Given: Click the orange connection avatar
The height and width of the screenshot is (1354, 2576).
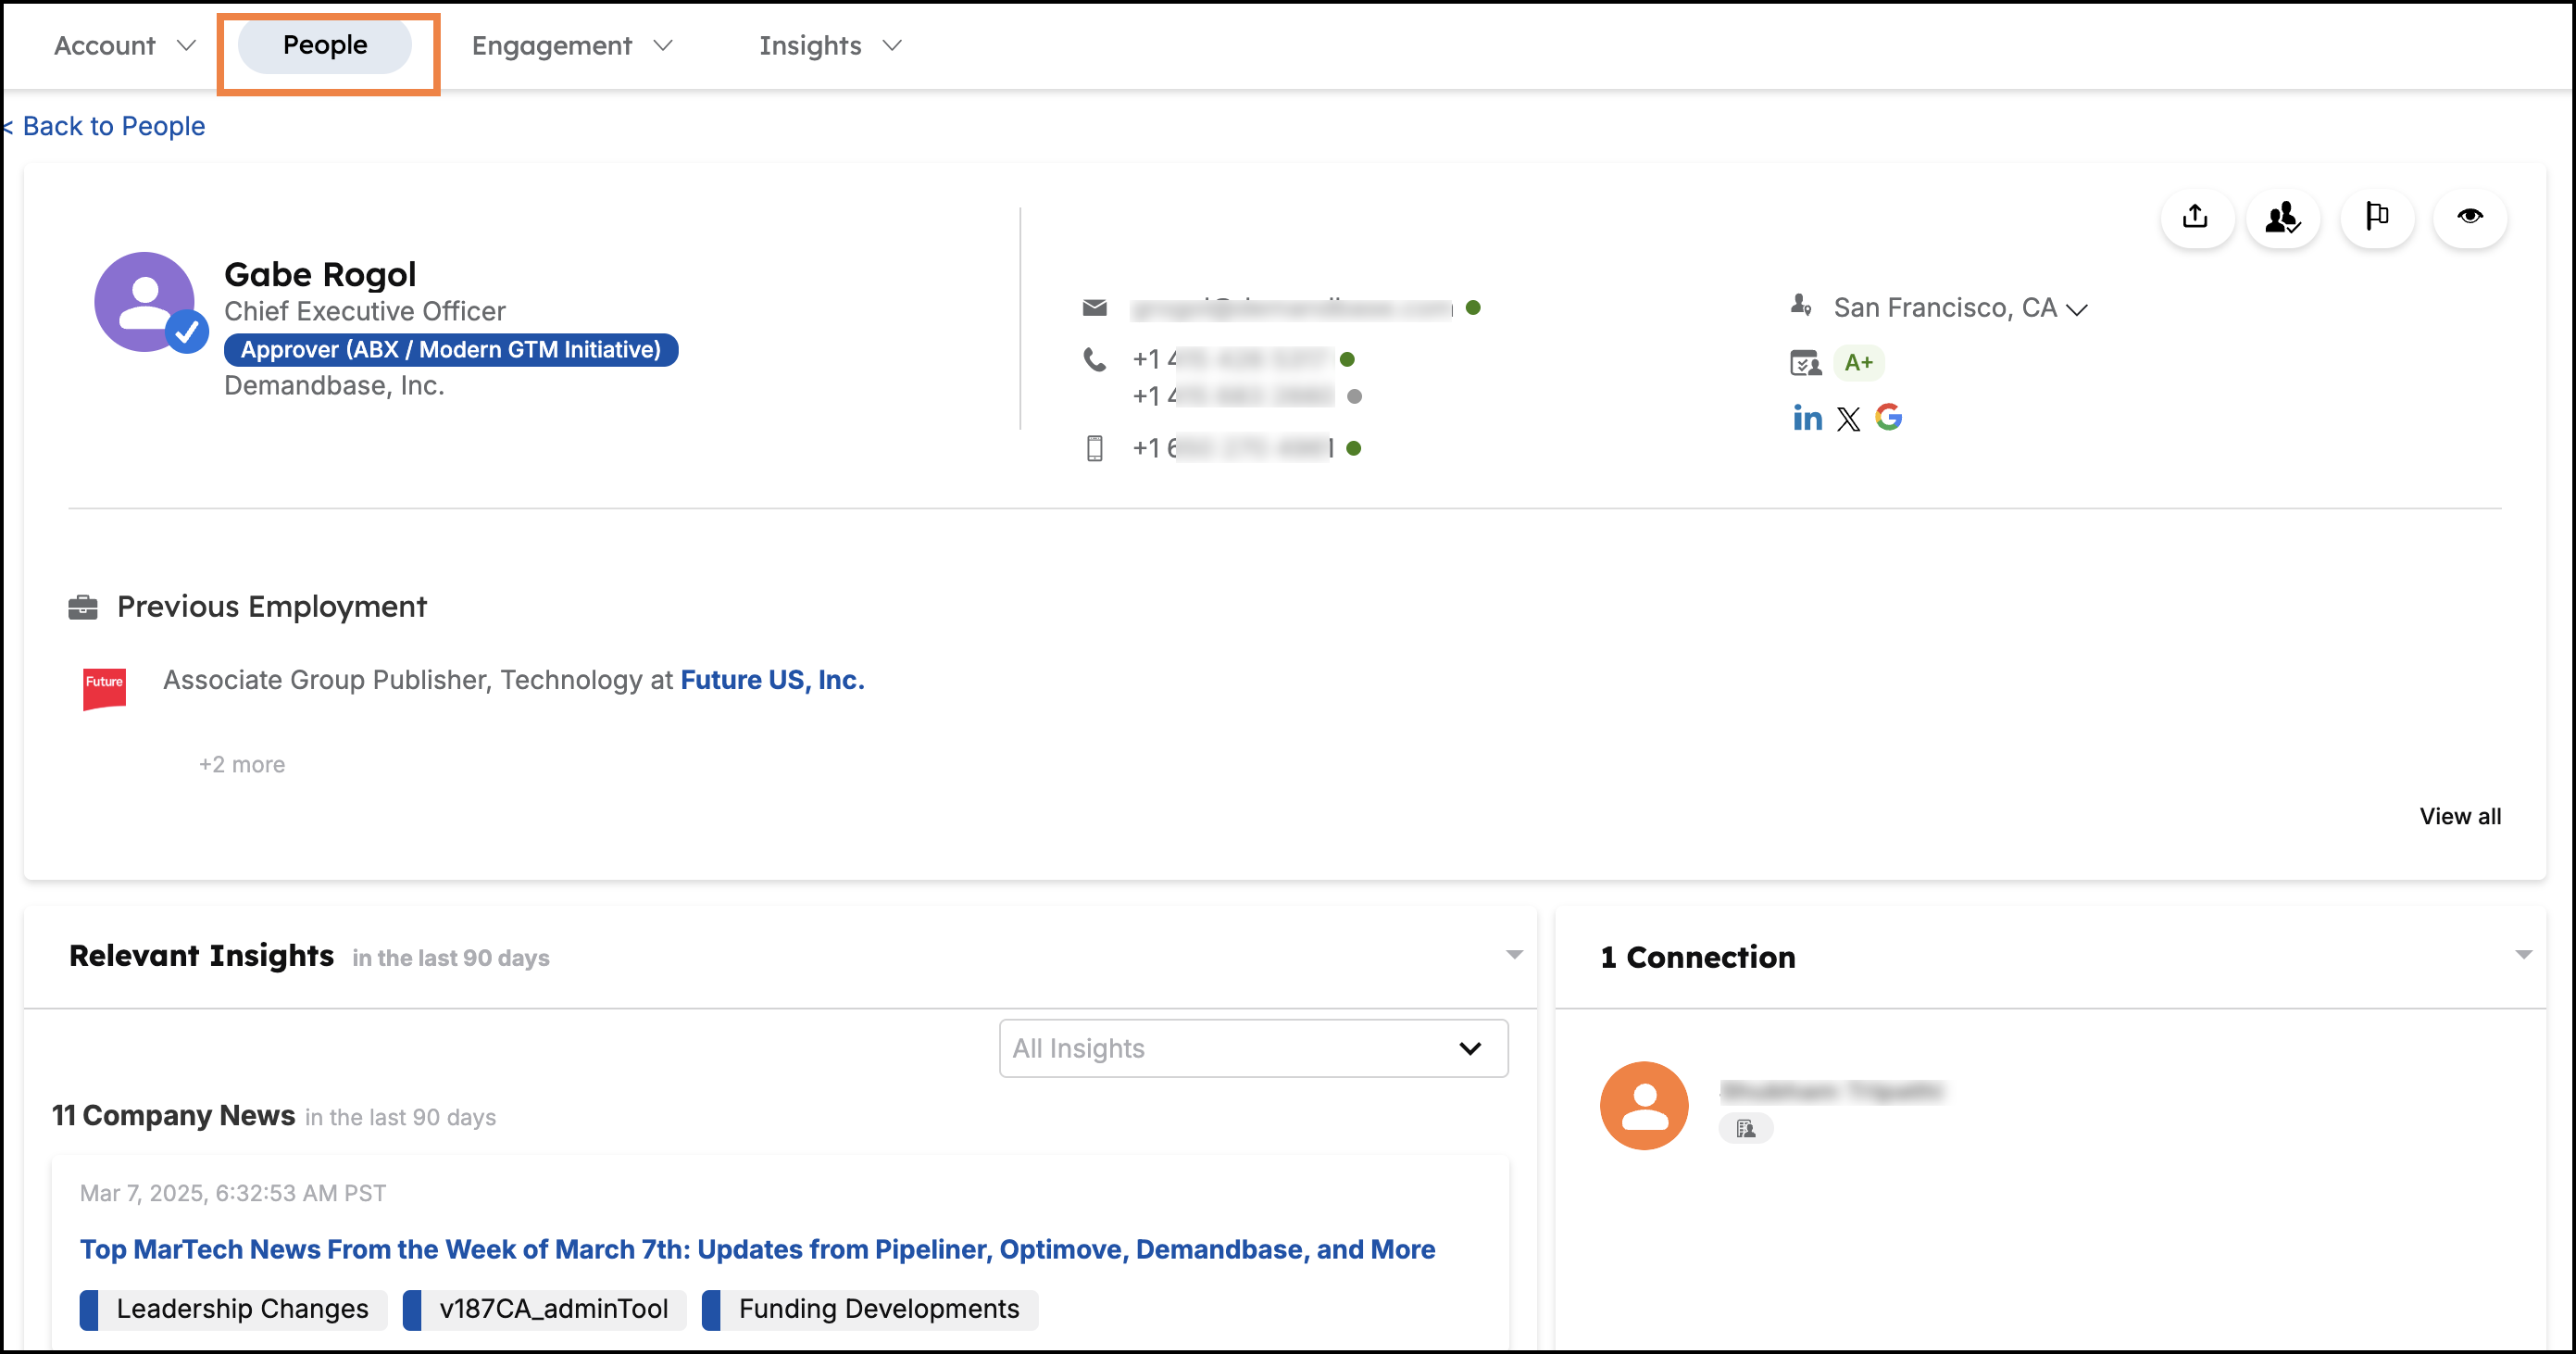Looking at the screenshot, I should (1643, 1105).
